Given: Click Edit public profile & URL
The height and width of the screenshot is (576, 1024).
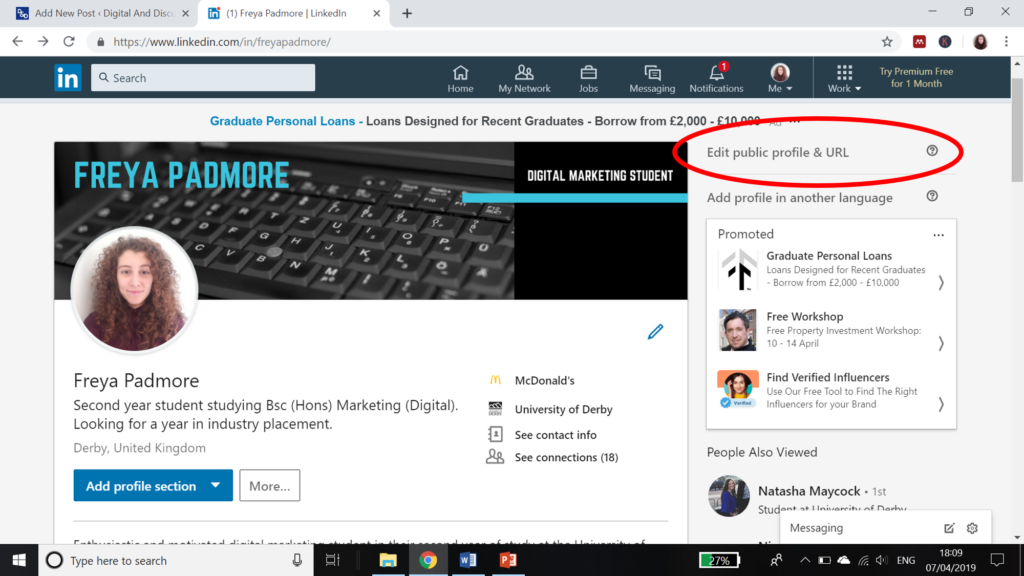Looking at the screenshot, I should coord(777,152).
